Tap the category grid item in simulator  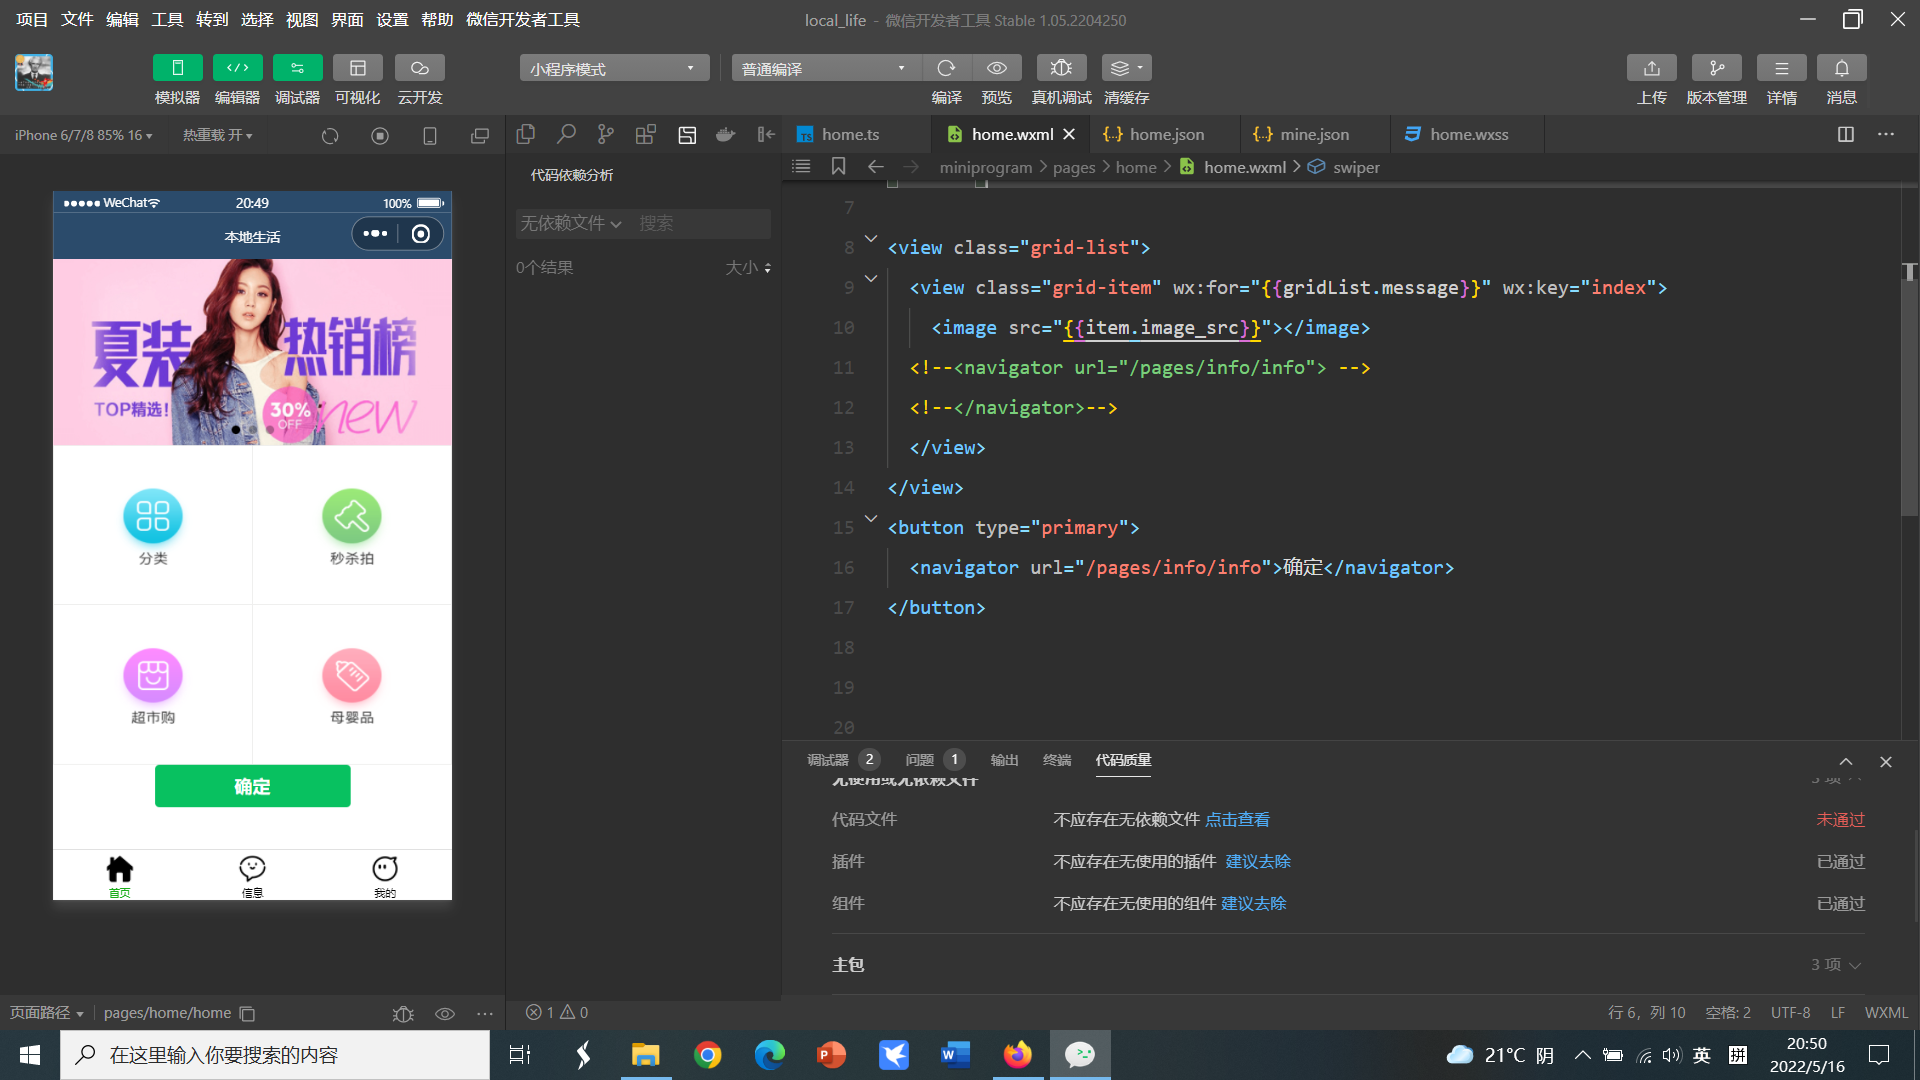click(153, 527)
